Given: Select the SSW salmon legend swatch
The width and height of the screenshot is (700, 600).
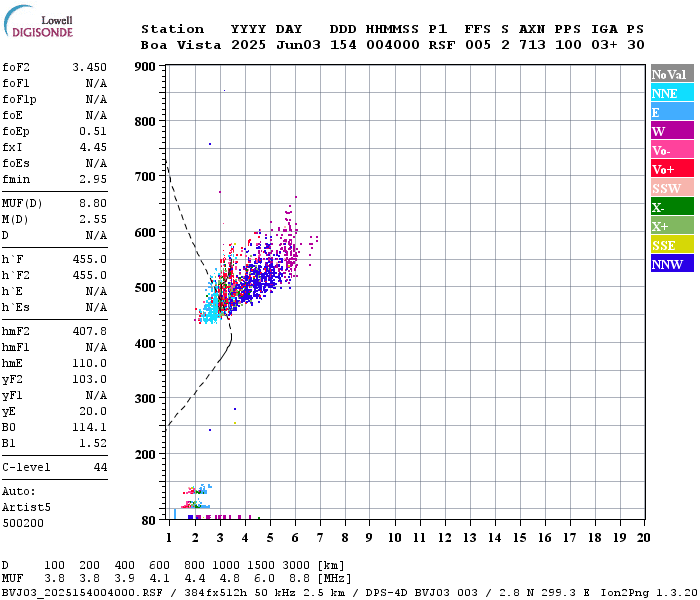Looking at the screenshot, I should coord(672,188).
